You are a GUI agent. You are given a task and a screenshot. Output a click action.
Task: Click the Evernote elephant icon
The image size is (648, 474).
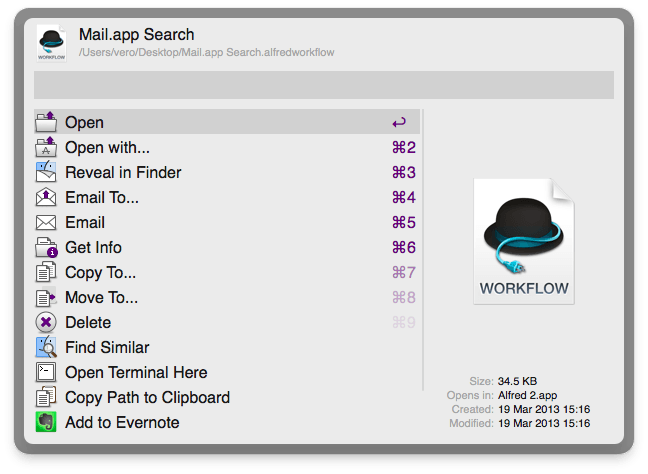tap(46, 423)
